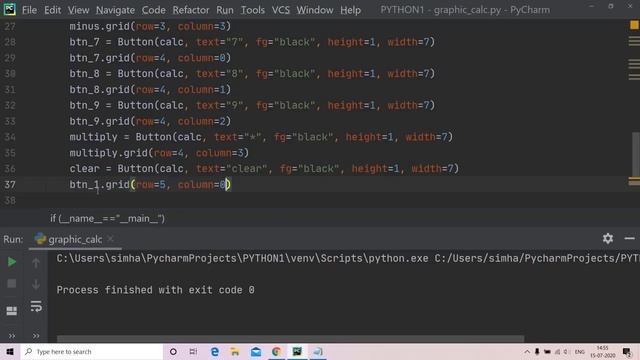The image size is (640, 360).
Task: Click the network tray icon
Action: pyautogui.click(x=557, y=351)
